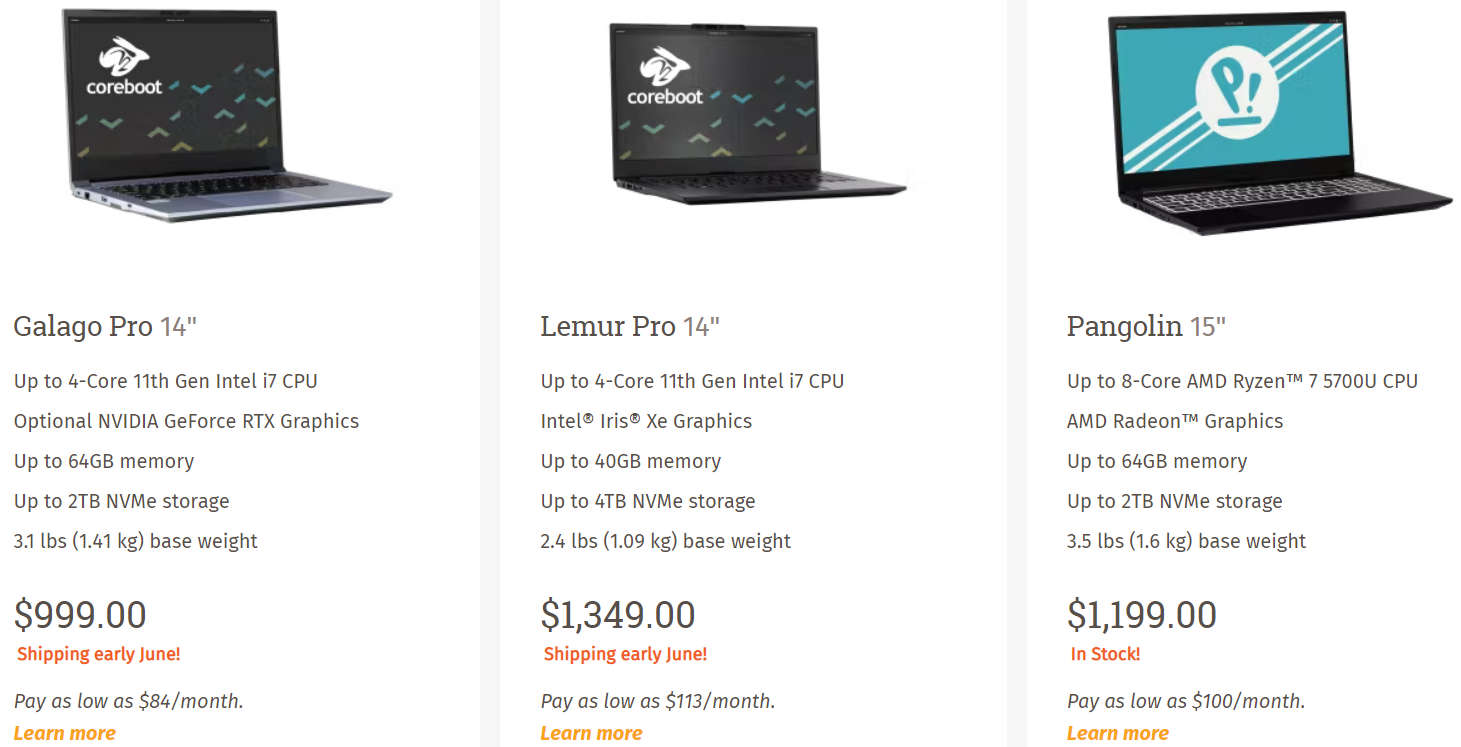Click the Optional NVIDIA GeForce RTX Graphics line
This screenshot has width=1461, height=747.
coord(186,421)
